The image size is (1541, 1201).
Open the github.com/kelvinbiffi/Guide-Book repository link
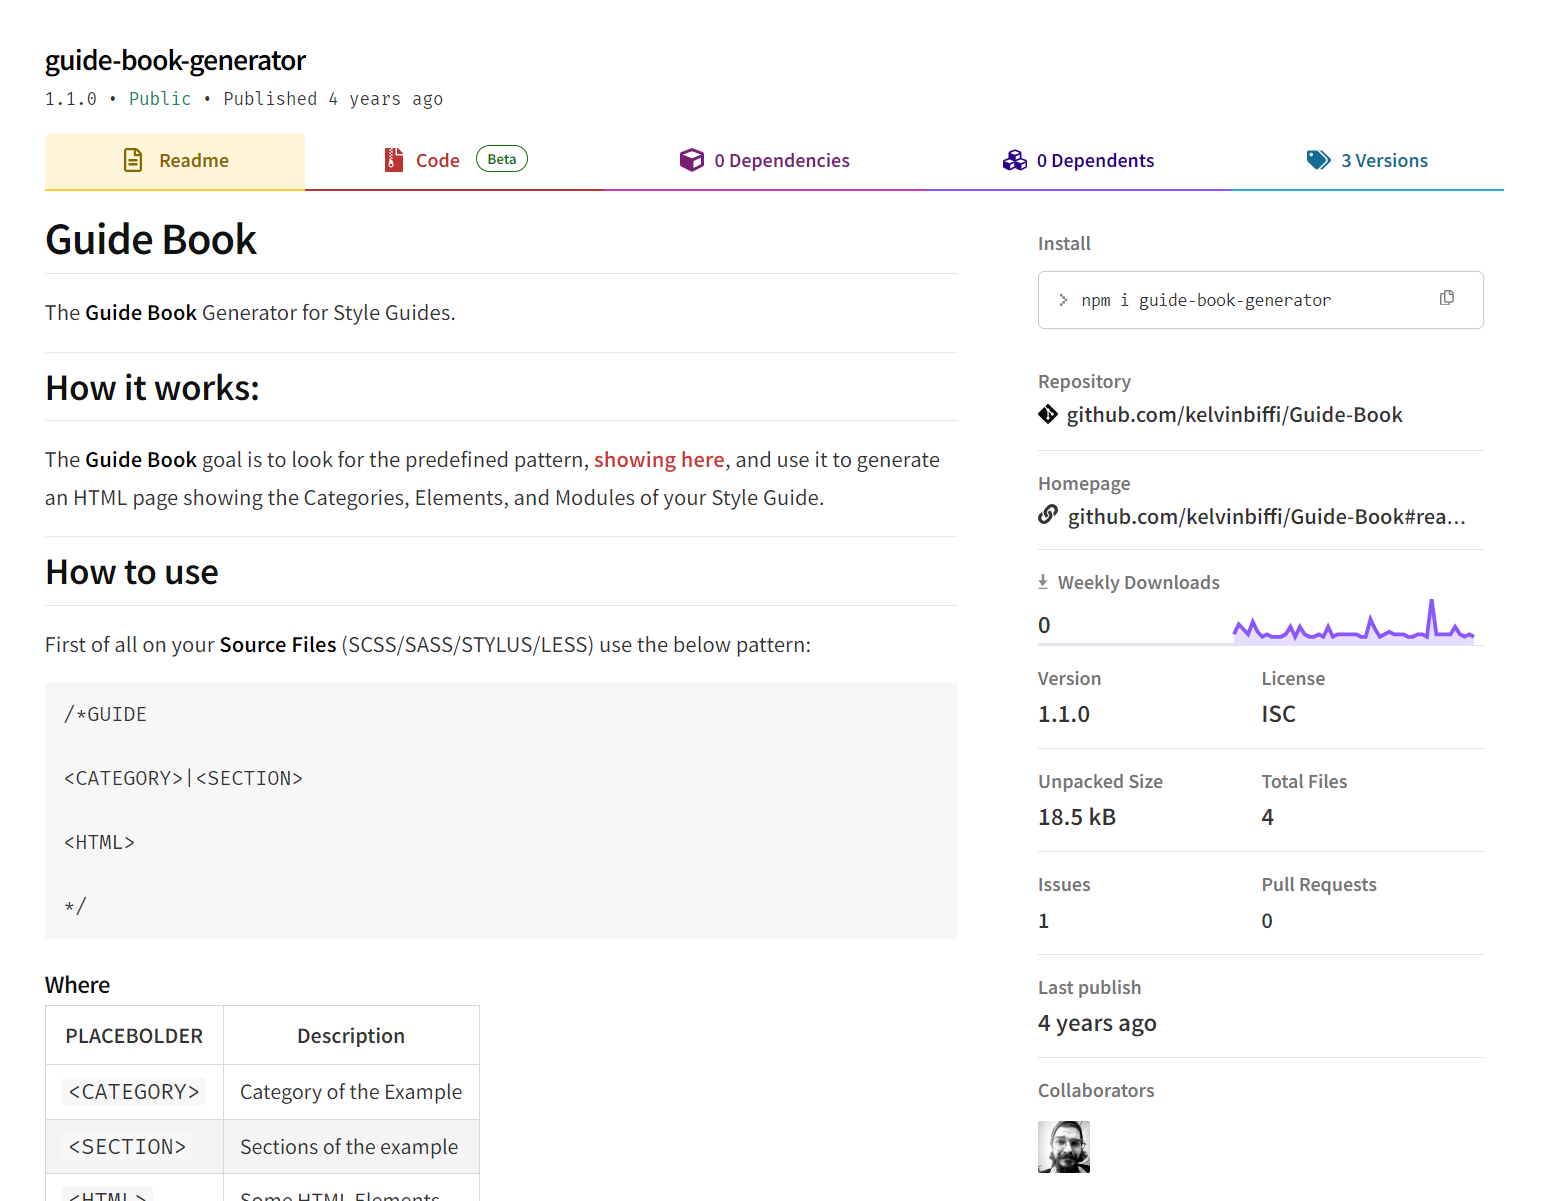click(x=1234, y=415)
